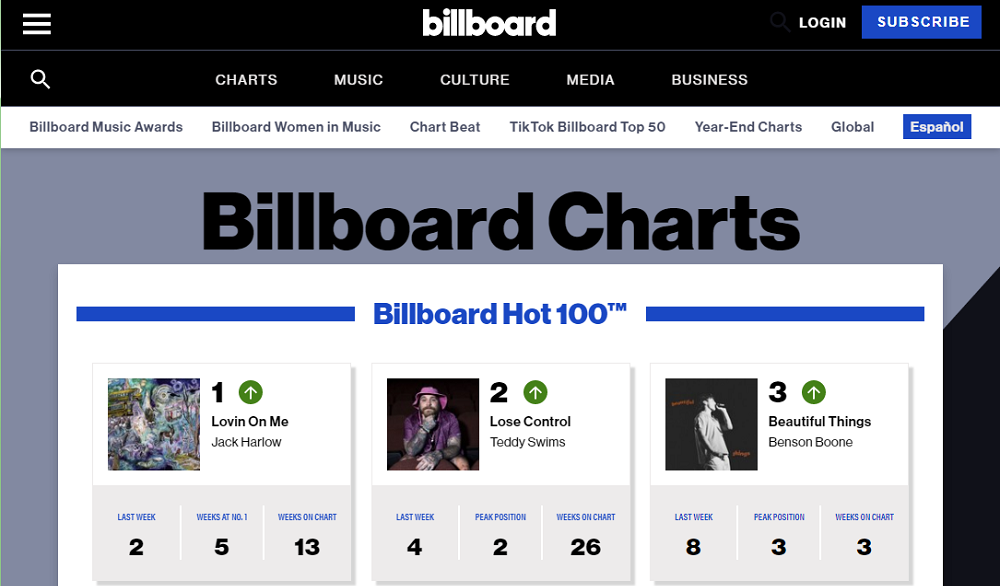The image size is (1000, 586).
Task: Click green up arrow on Beautiful Things
Action: tap(814, 392)
